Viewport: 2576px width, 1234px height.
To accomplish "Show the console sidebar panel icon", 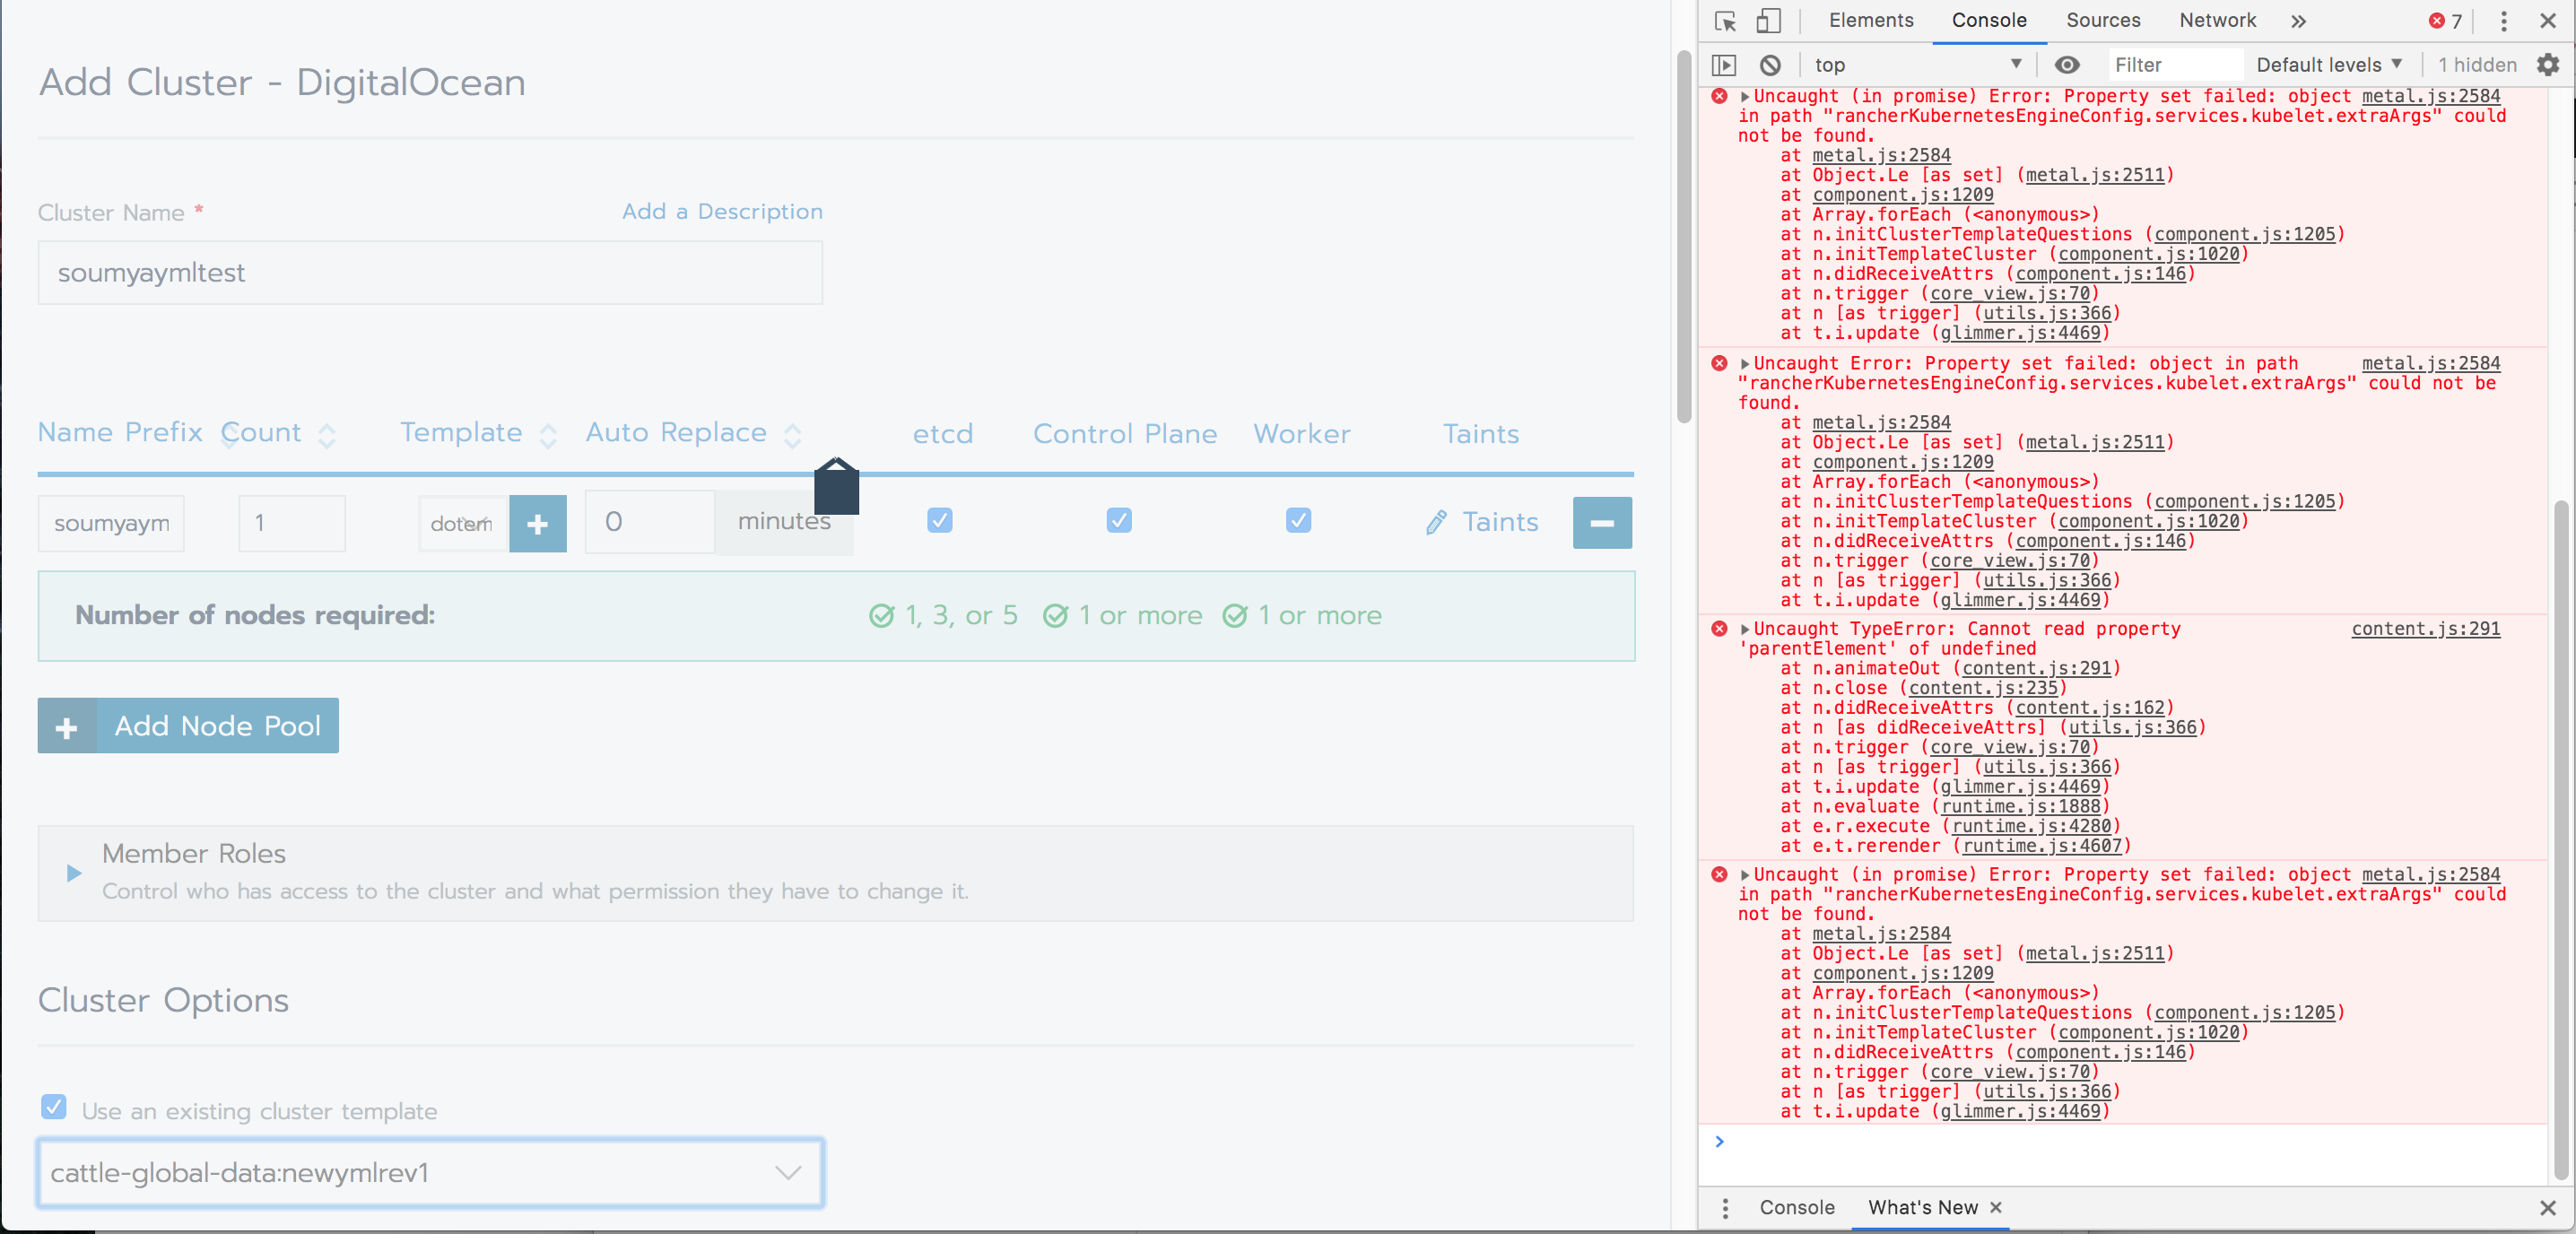I will coord(1723,65).
